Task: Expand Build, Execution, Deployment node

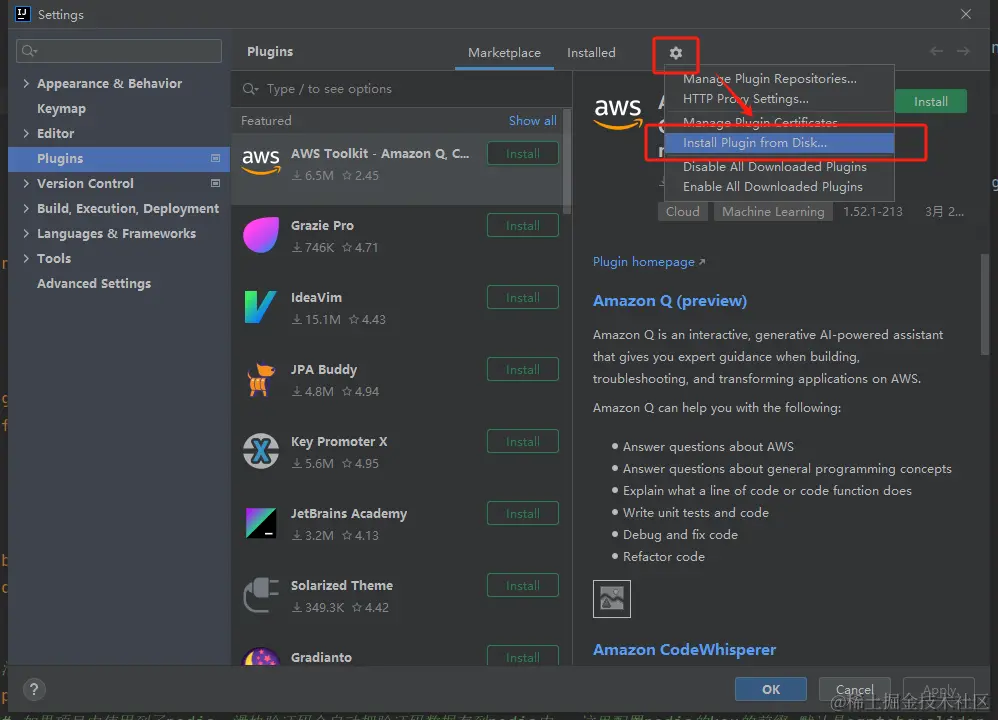Action: click(26, 208)
